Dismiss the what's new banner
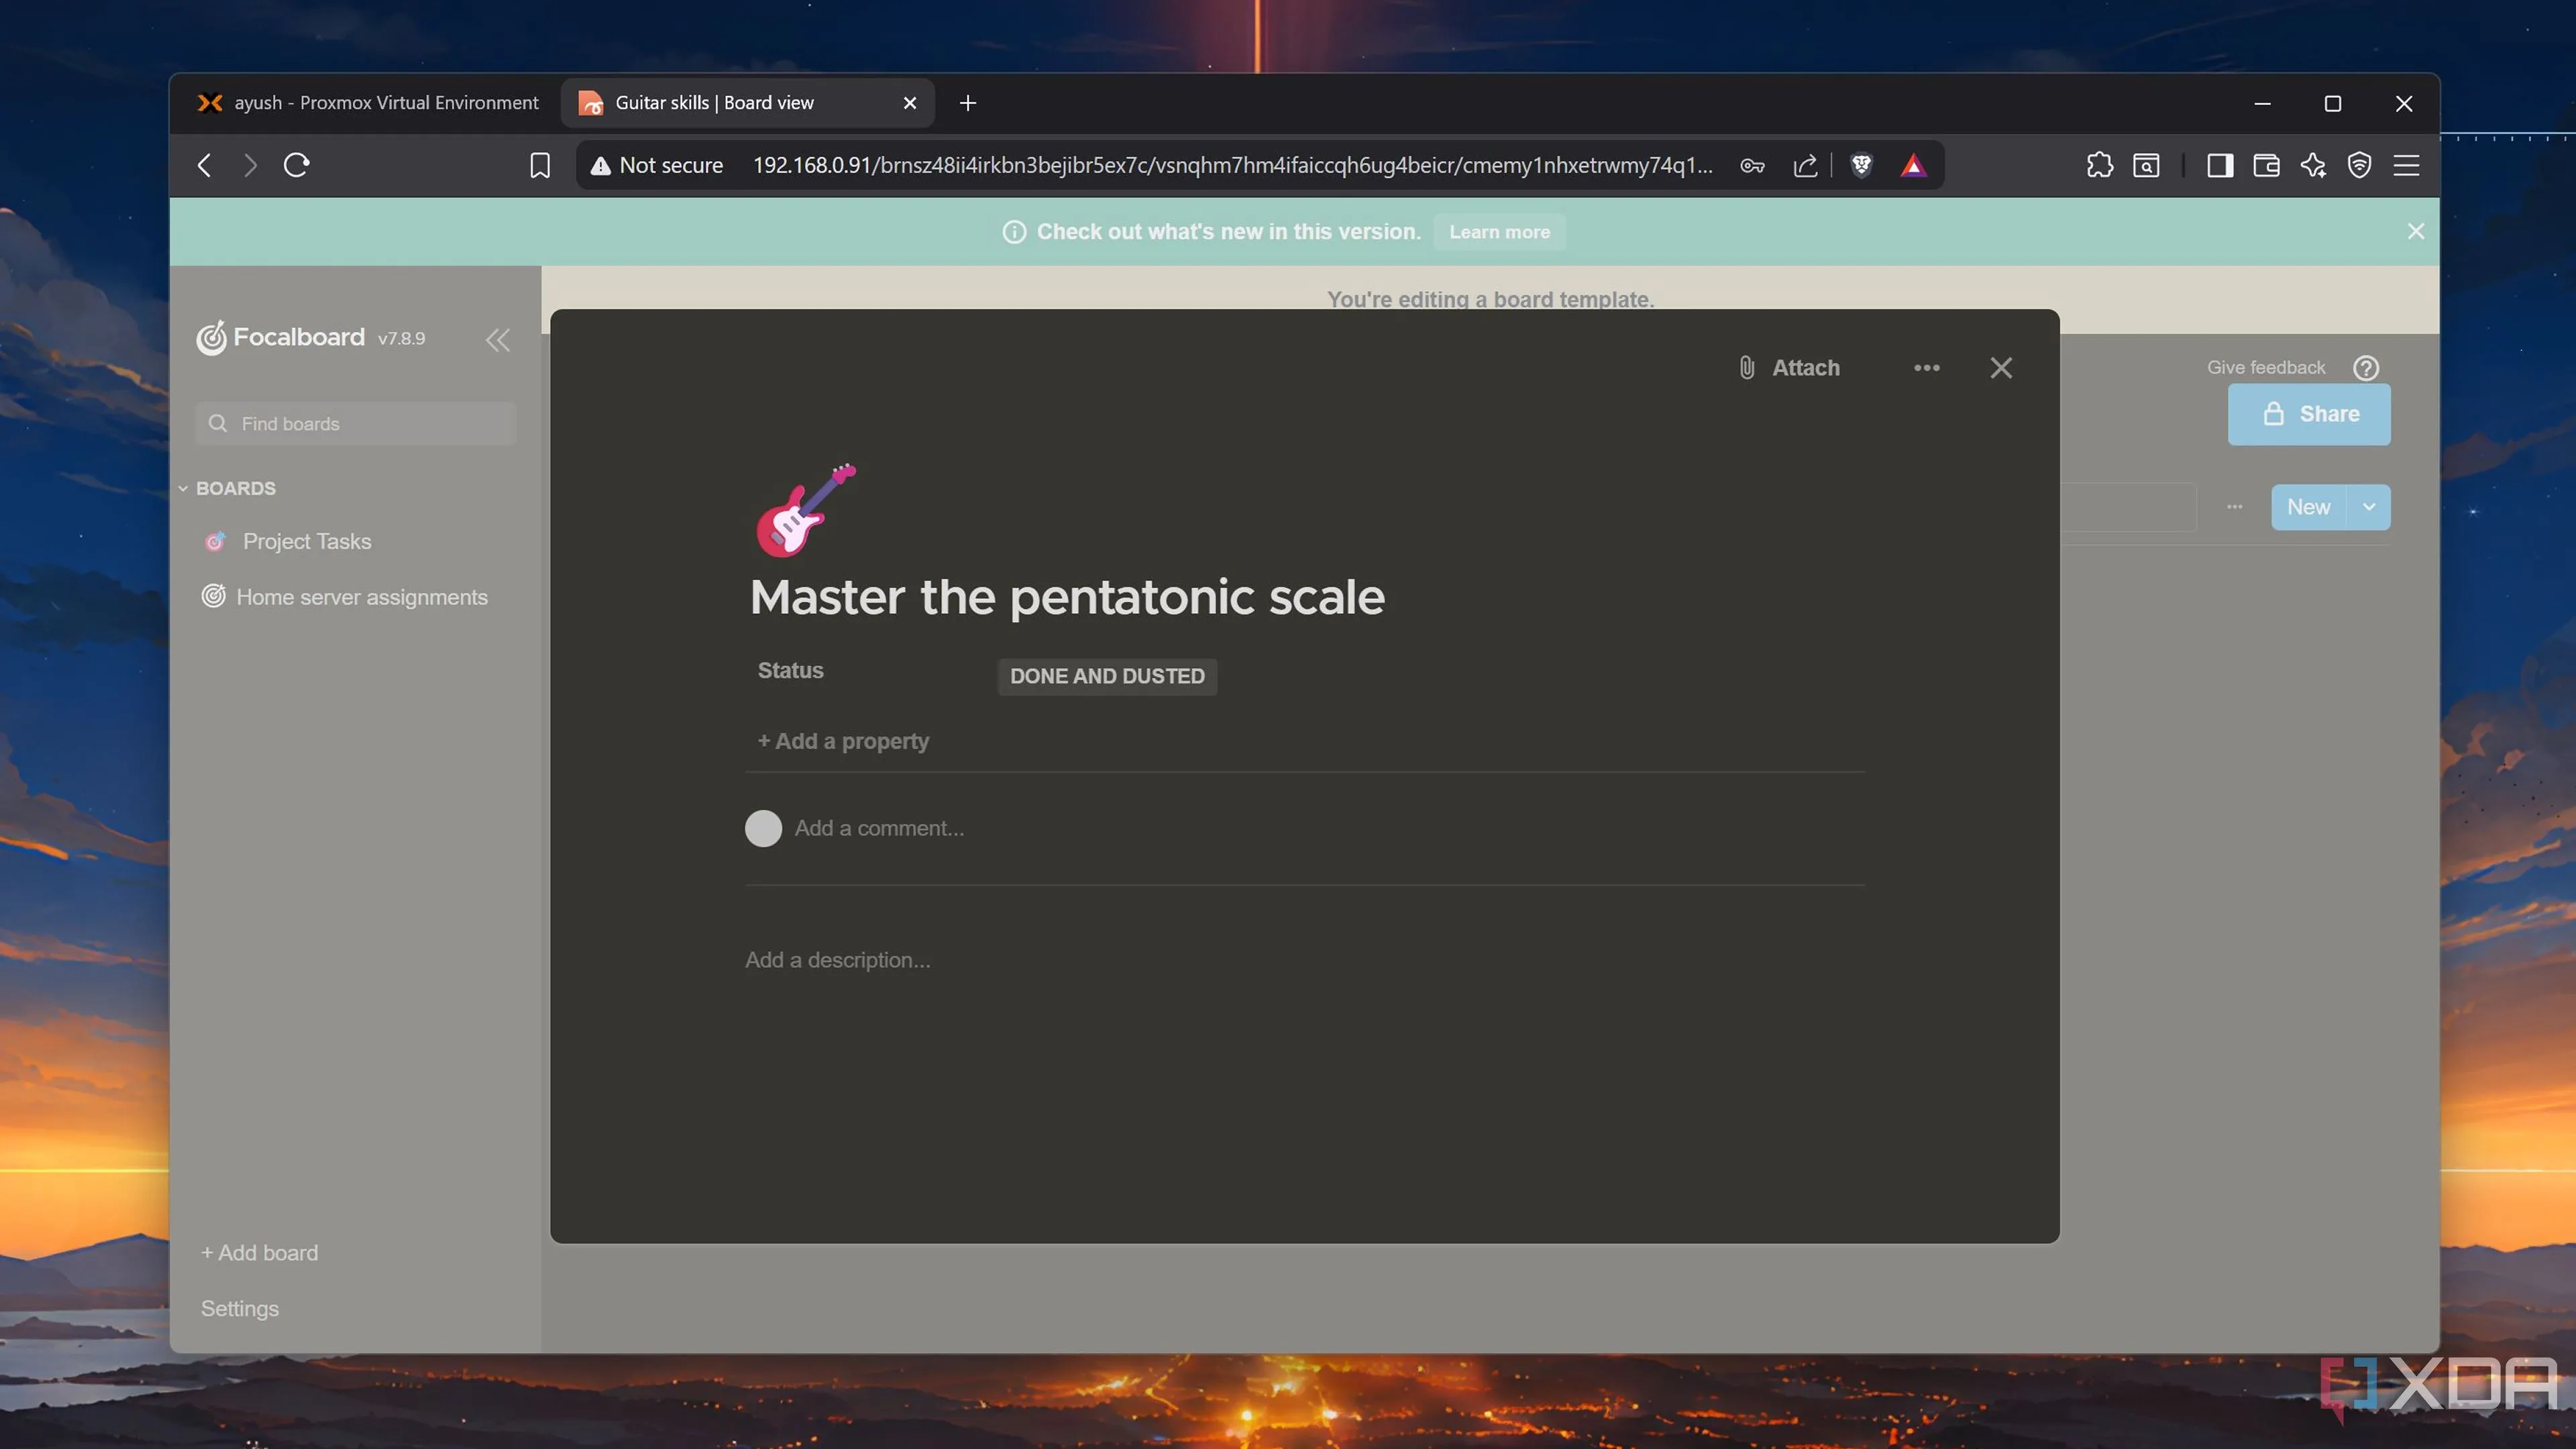2576x1449 pixels. click(2415, 232)
